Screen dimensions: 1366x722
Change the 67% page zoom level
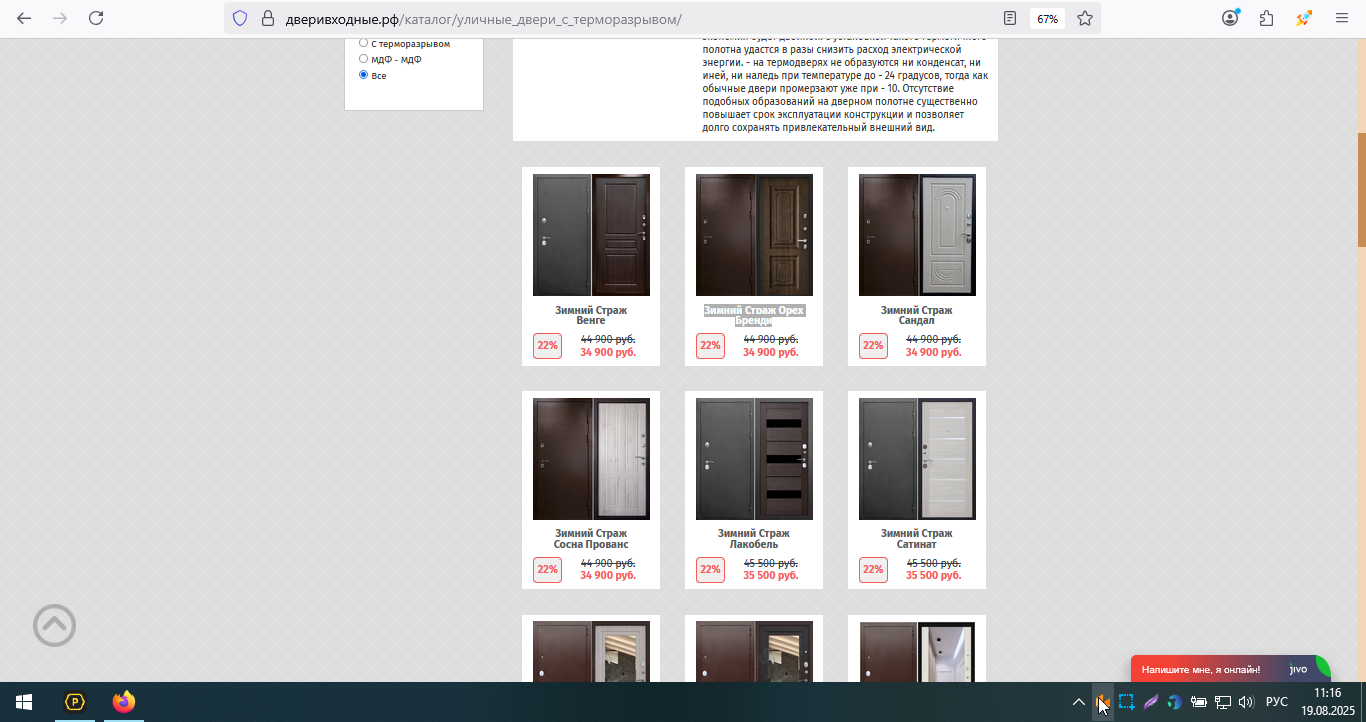pyautogui.click(x=1047, y=18)
